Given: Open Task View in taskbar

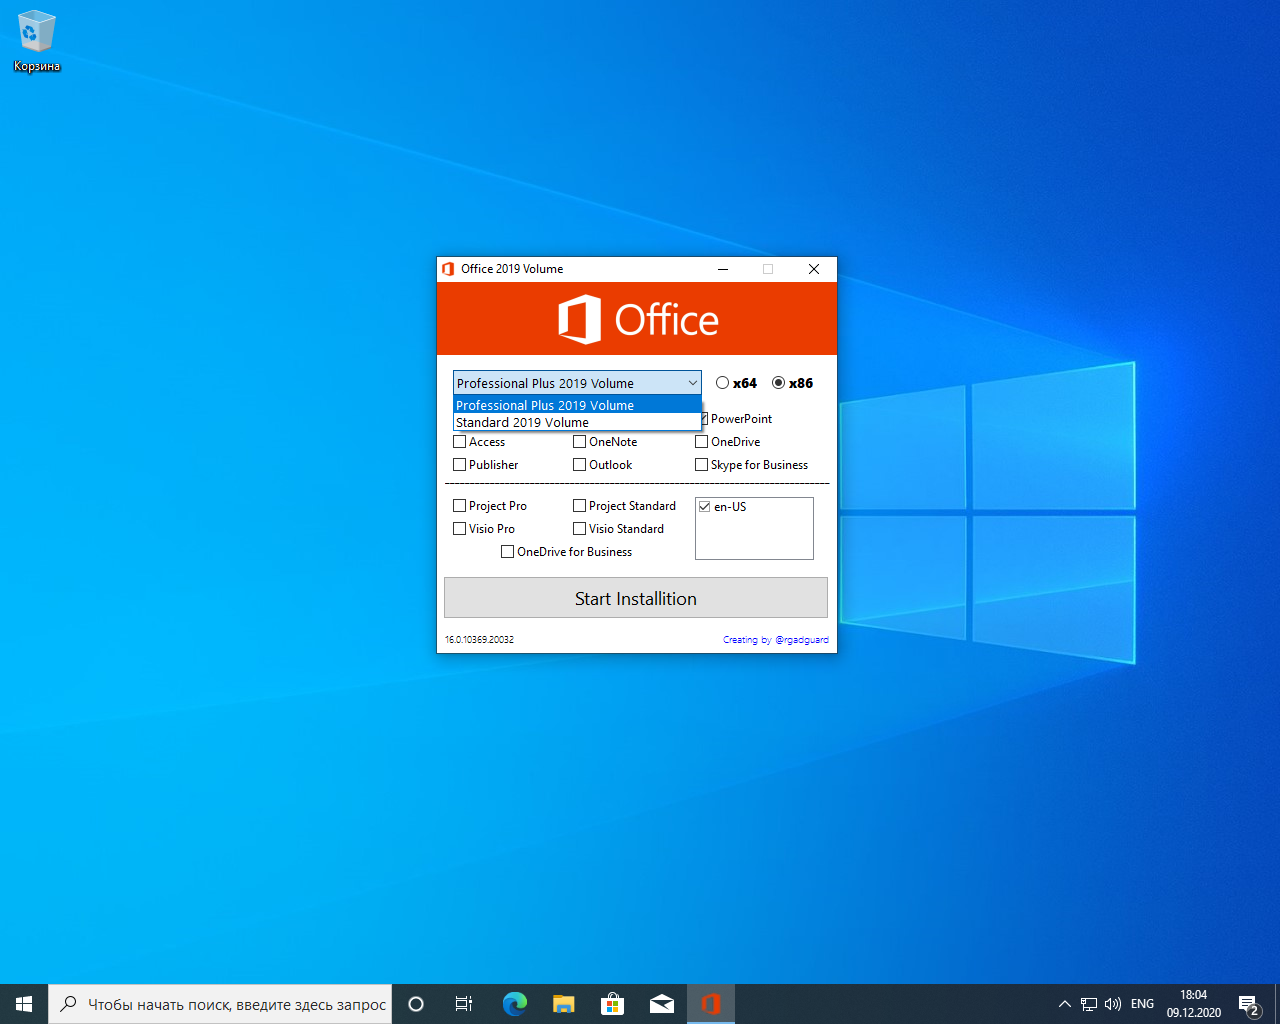Looking at the screenshot, I should (464, 1004).
